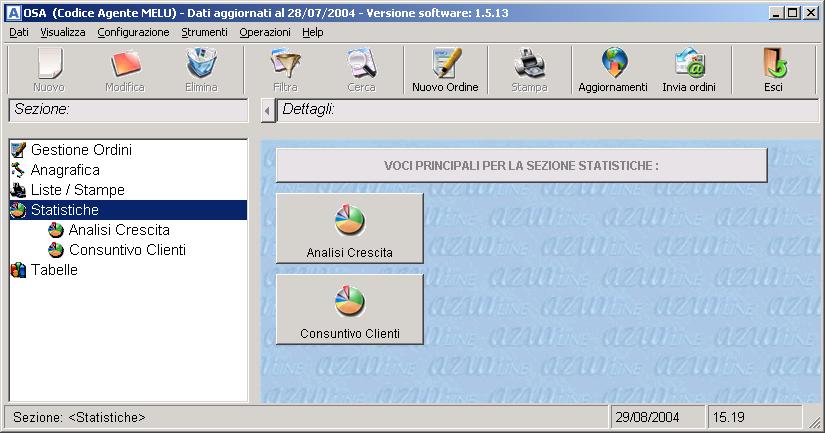The image size is (825, 433).
Task: Open the Dati menu
Action: [19, 32]
